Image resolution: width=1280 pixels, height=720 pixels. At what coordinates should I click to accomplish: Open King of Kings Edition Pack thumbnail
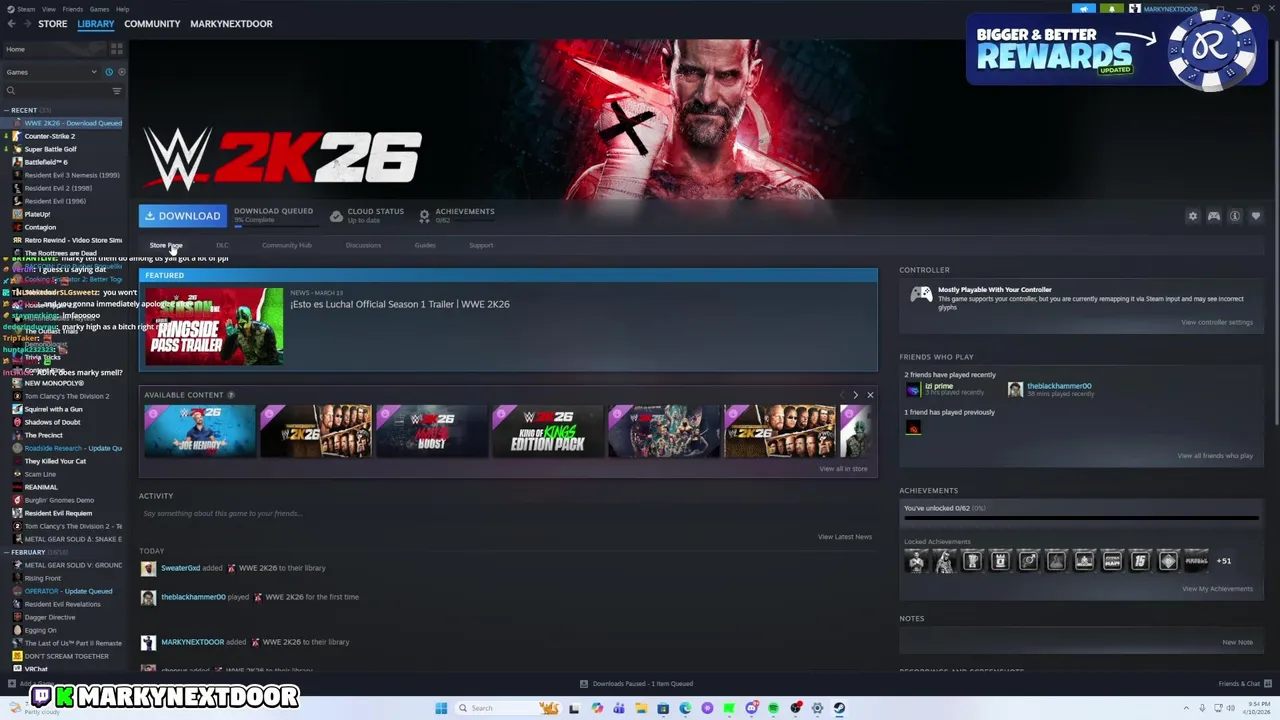(x=548, y=431)
